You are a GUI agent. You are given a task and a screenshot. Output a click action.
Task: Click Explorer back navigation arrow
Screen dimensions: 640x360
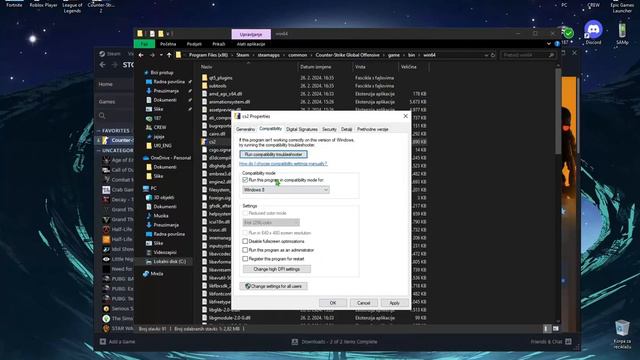tap(141, 55)
